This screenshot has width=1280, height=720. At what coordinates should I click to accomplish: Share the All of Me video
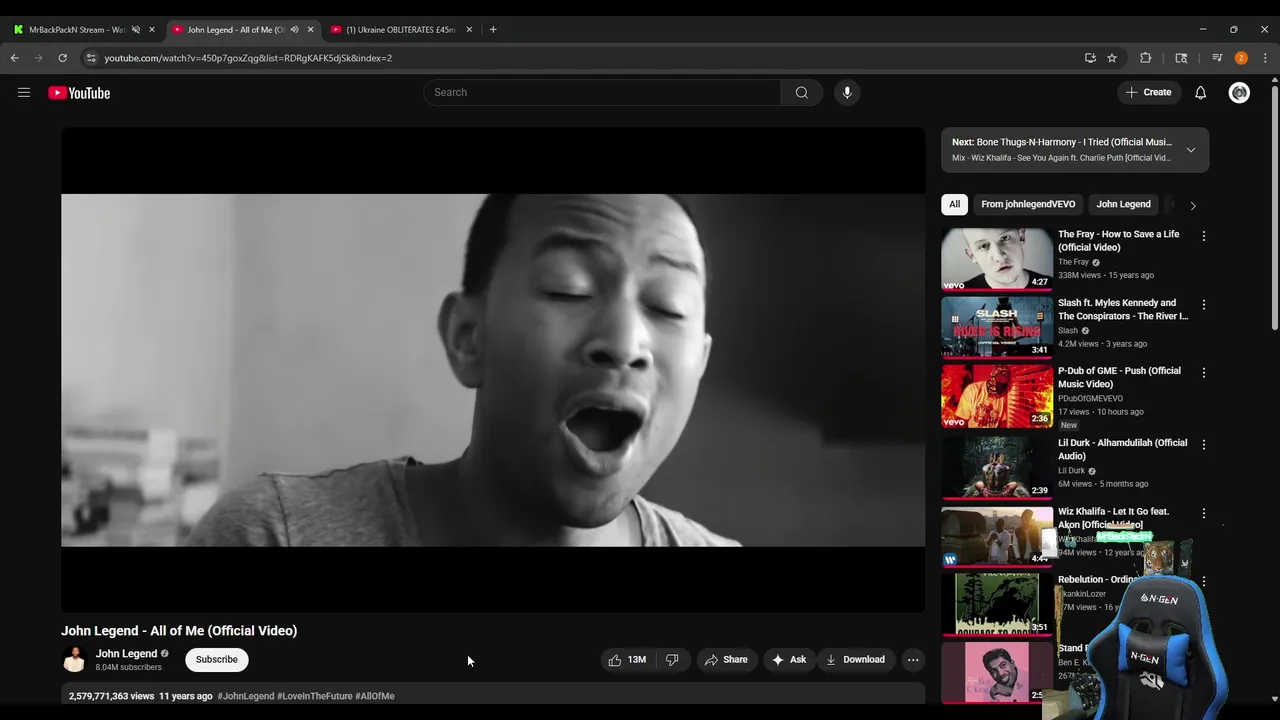pos(726,660)
